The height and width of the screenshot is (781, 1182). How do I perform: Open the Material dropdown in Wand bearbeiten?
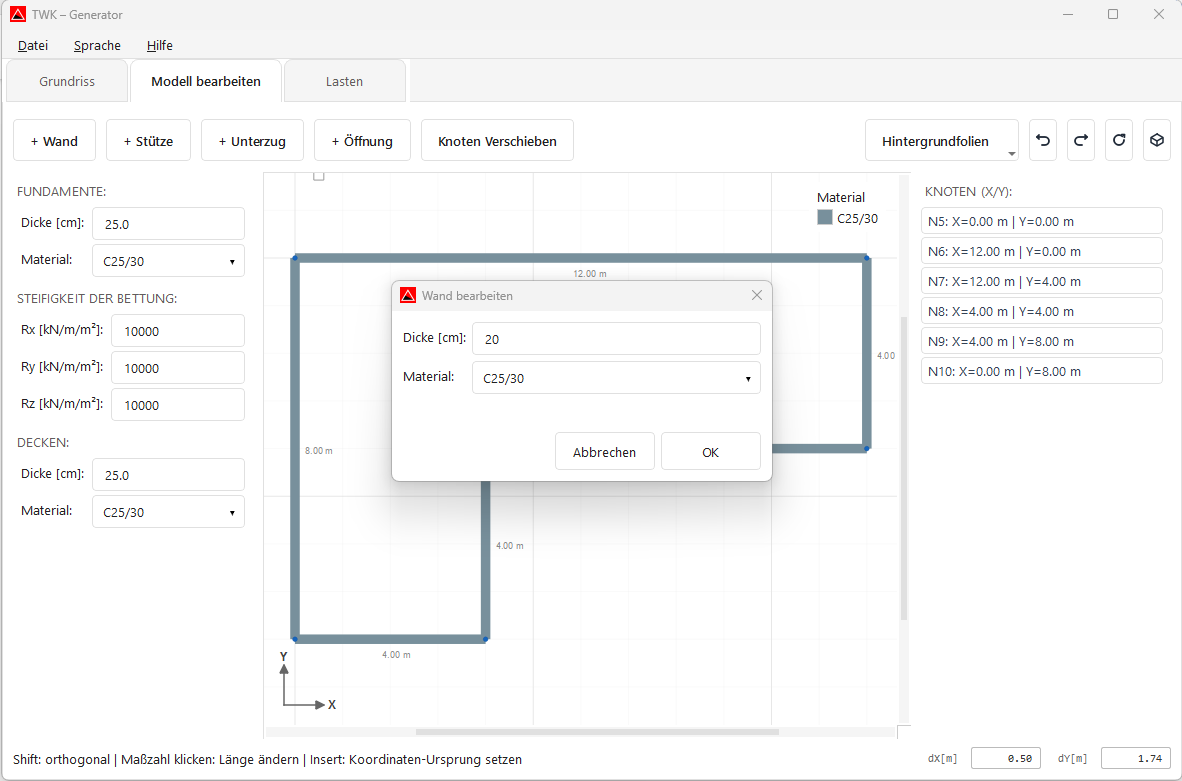click(x=614, y=377)
